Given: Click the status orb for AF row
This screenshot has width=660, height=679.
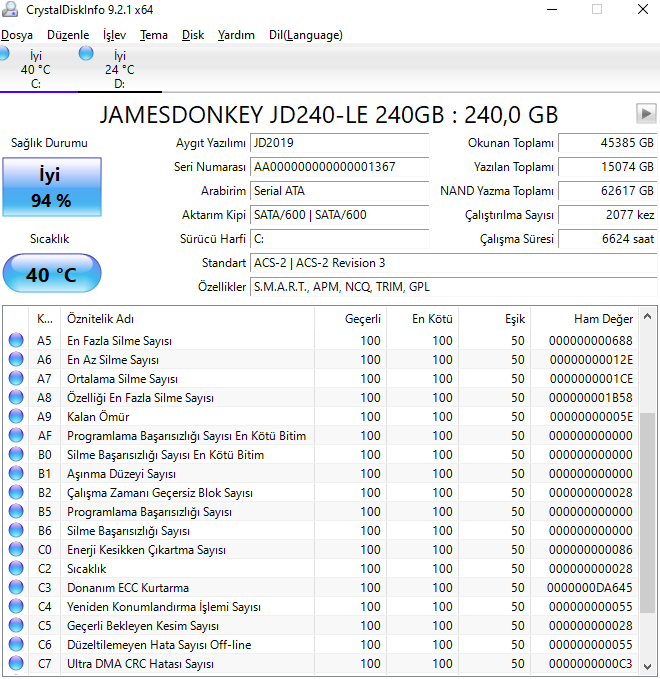Looking at the screenshot, I should coord(16,436).
